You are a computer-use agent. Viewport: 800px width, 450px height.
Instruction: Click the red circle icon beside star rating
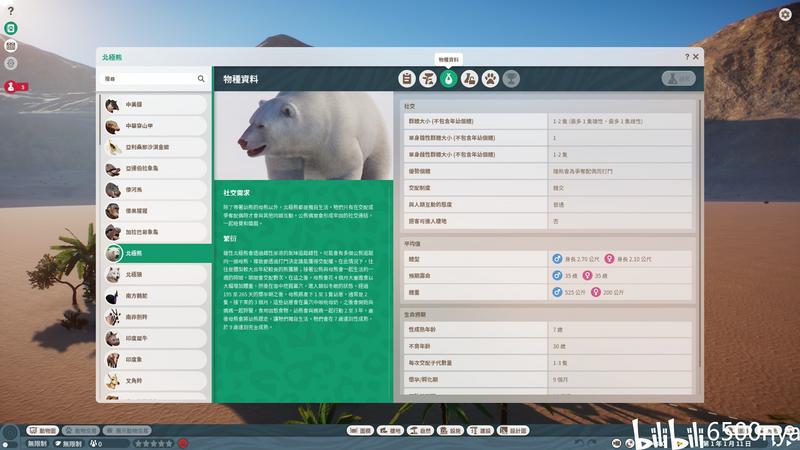[x=183, y=443]
